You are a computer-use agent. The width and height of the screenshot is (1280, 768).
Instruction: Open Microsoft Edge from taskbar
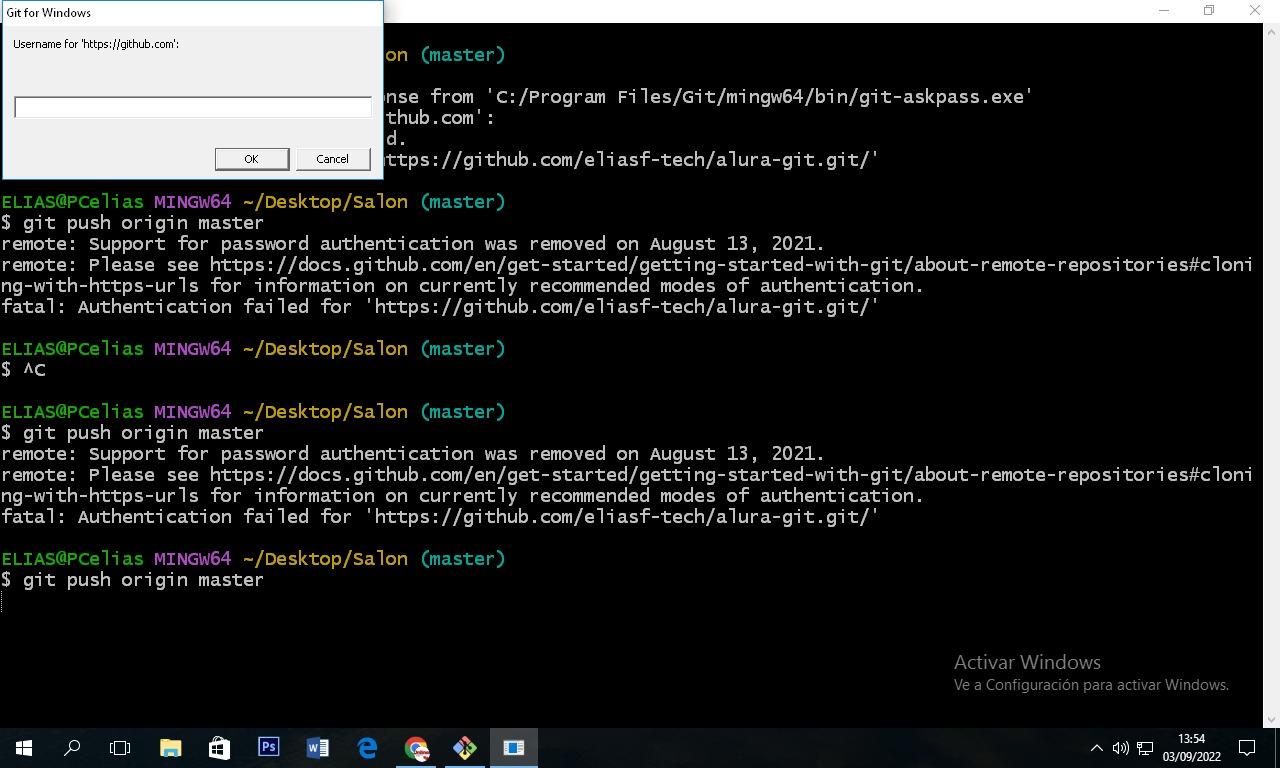[367, 748]
